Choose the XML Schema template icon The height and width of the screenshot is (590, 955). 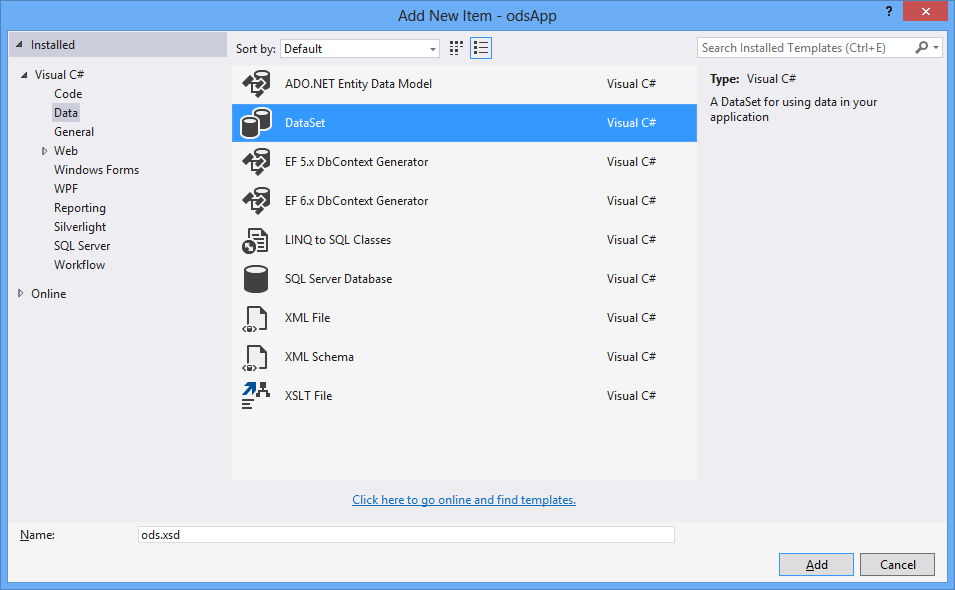(x=256, y=357)
